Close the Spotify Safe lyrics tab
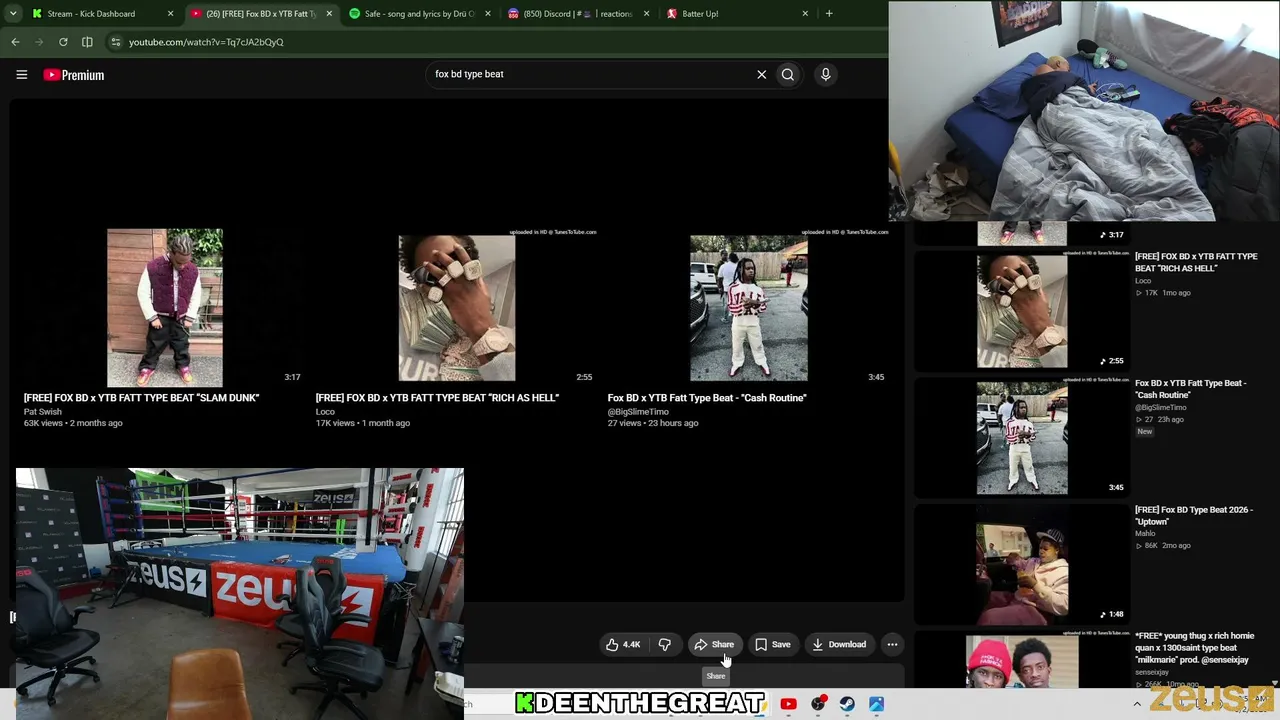The height and width of the screenshot is (720, 1280). pos(487,14)
